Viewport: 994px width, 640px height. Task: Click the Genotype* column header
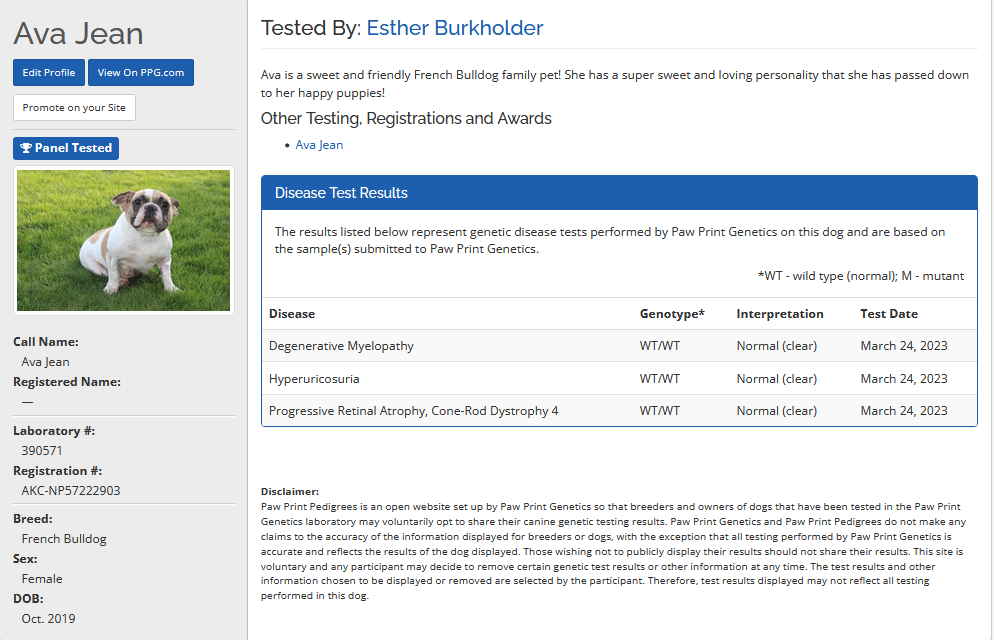point(672,314)
